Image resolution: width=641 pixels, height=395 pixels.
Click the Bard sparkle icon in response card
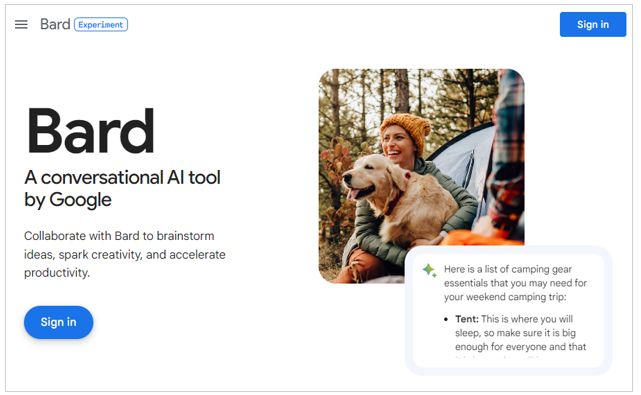(x=430, y=270)
